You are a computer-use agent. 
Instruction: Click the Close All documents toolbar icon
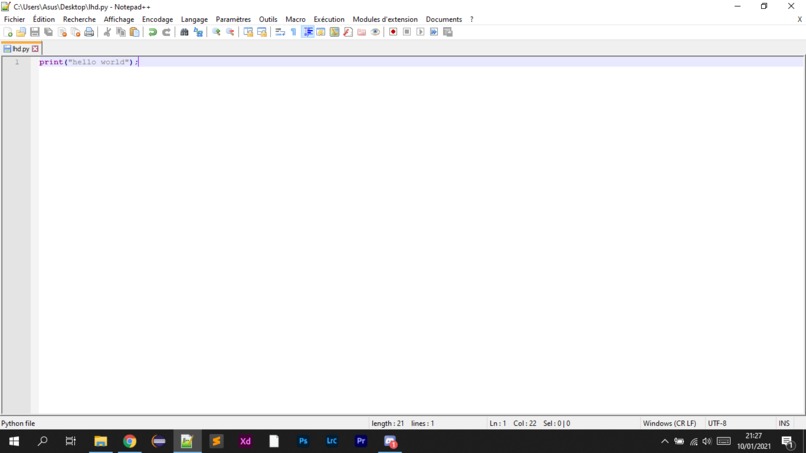[x=76, y=32]
